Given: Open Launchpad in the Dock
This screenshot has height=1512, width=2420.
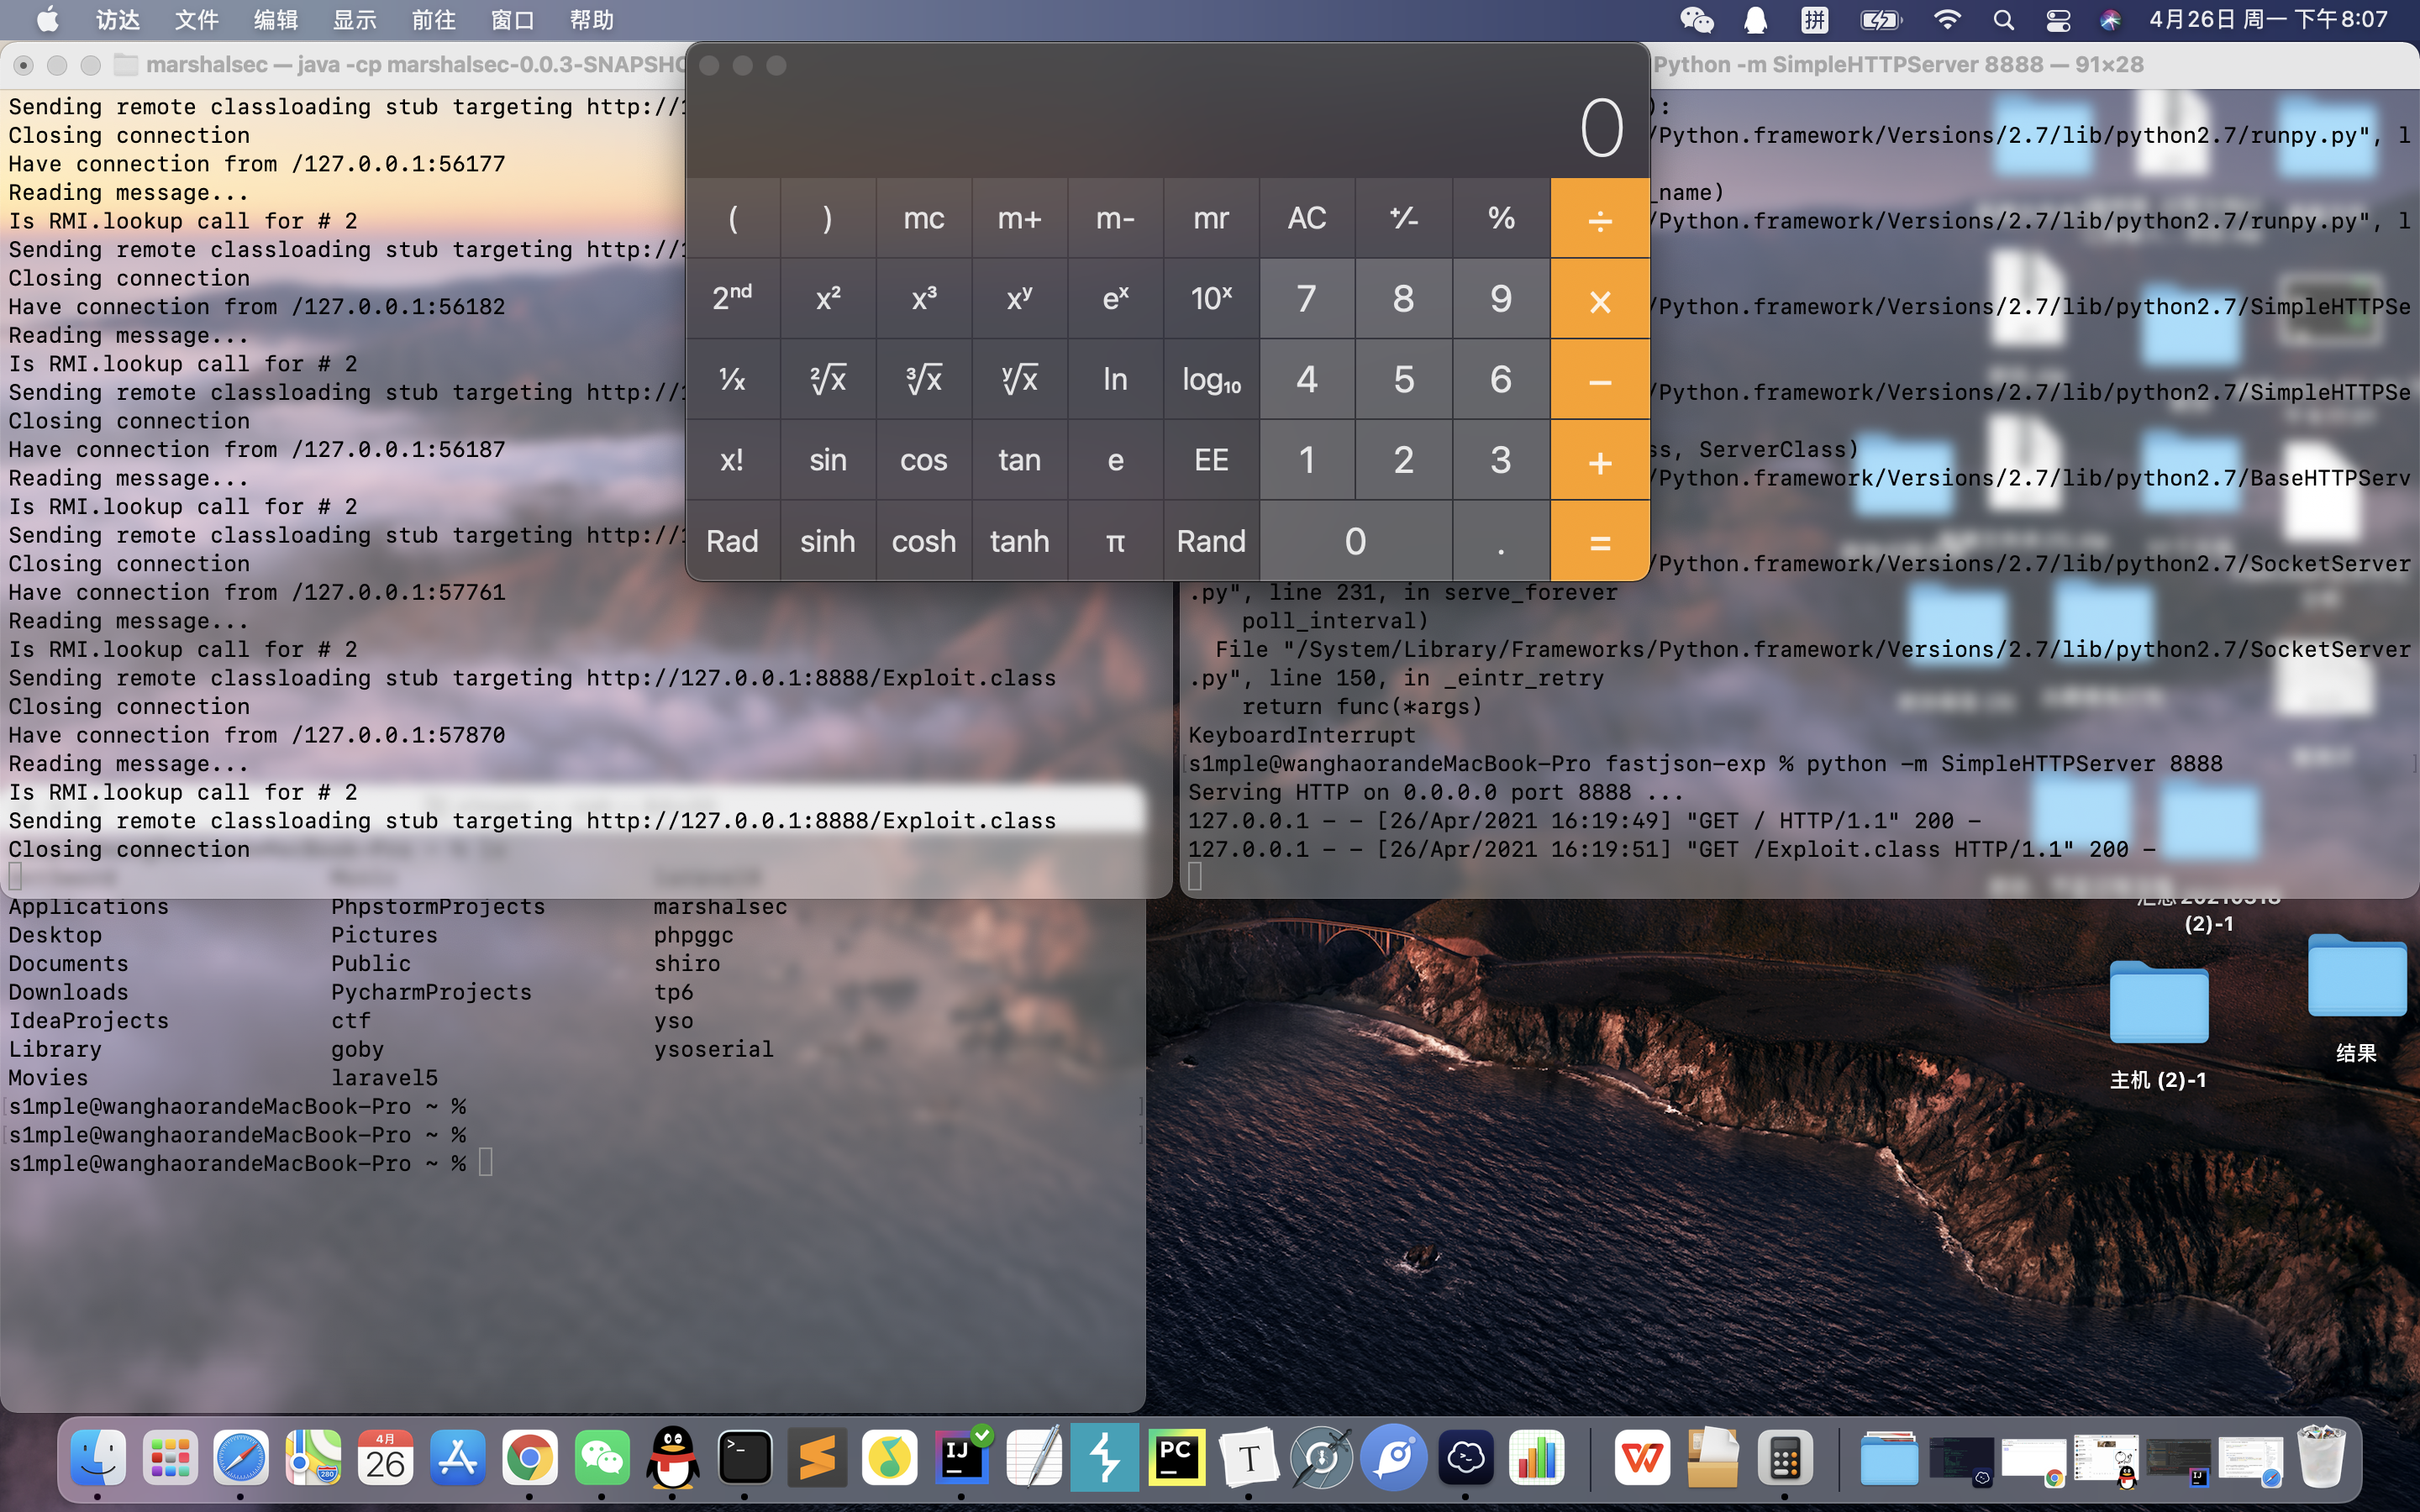Looking at the screenshot, I should coord(170,1457).
